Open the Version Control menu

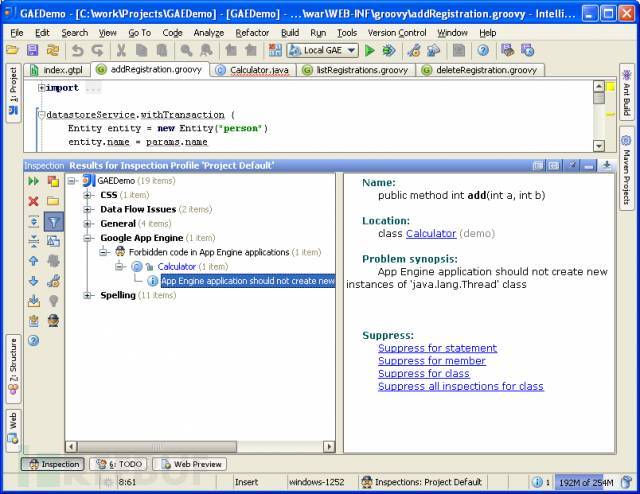[x=397, y=33]
